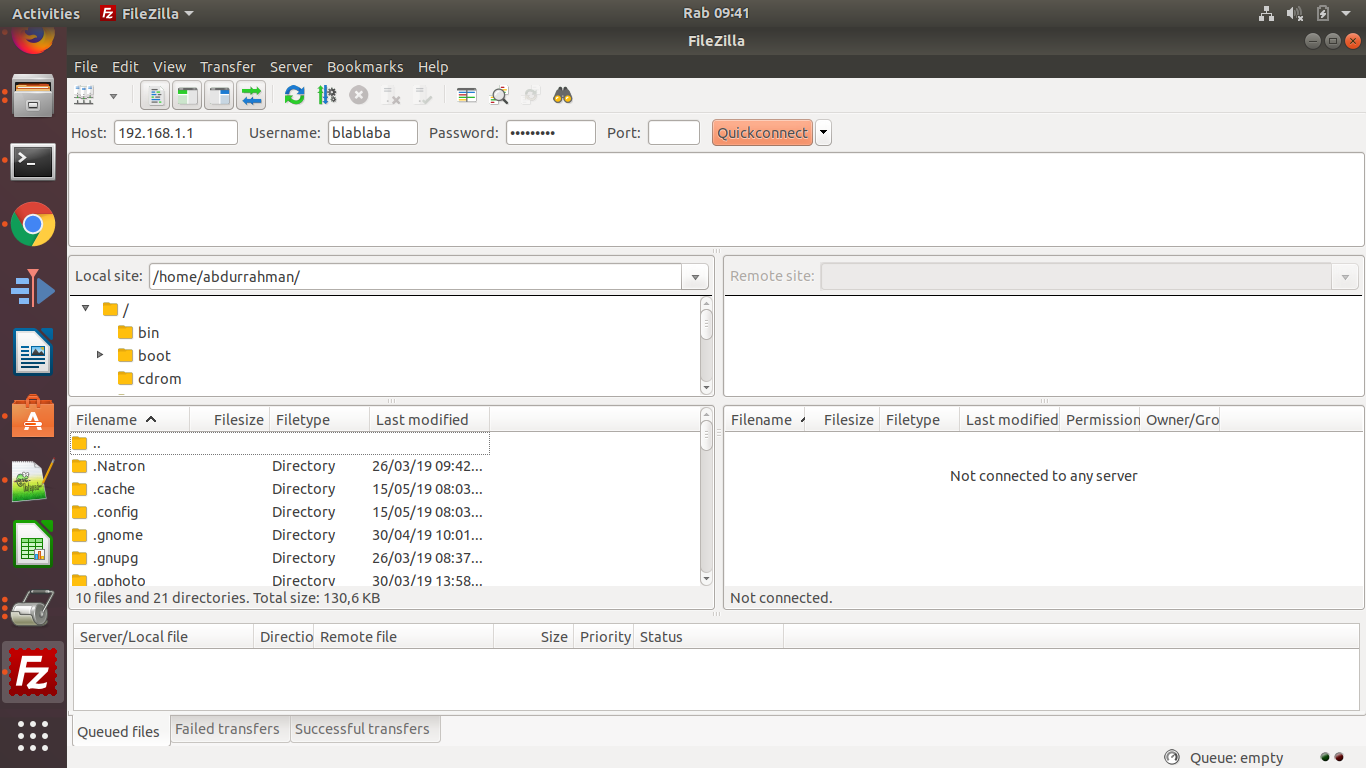Expand the boot folder tree node
Screen dimensions: 1366x768
[x=100, y=355]
